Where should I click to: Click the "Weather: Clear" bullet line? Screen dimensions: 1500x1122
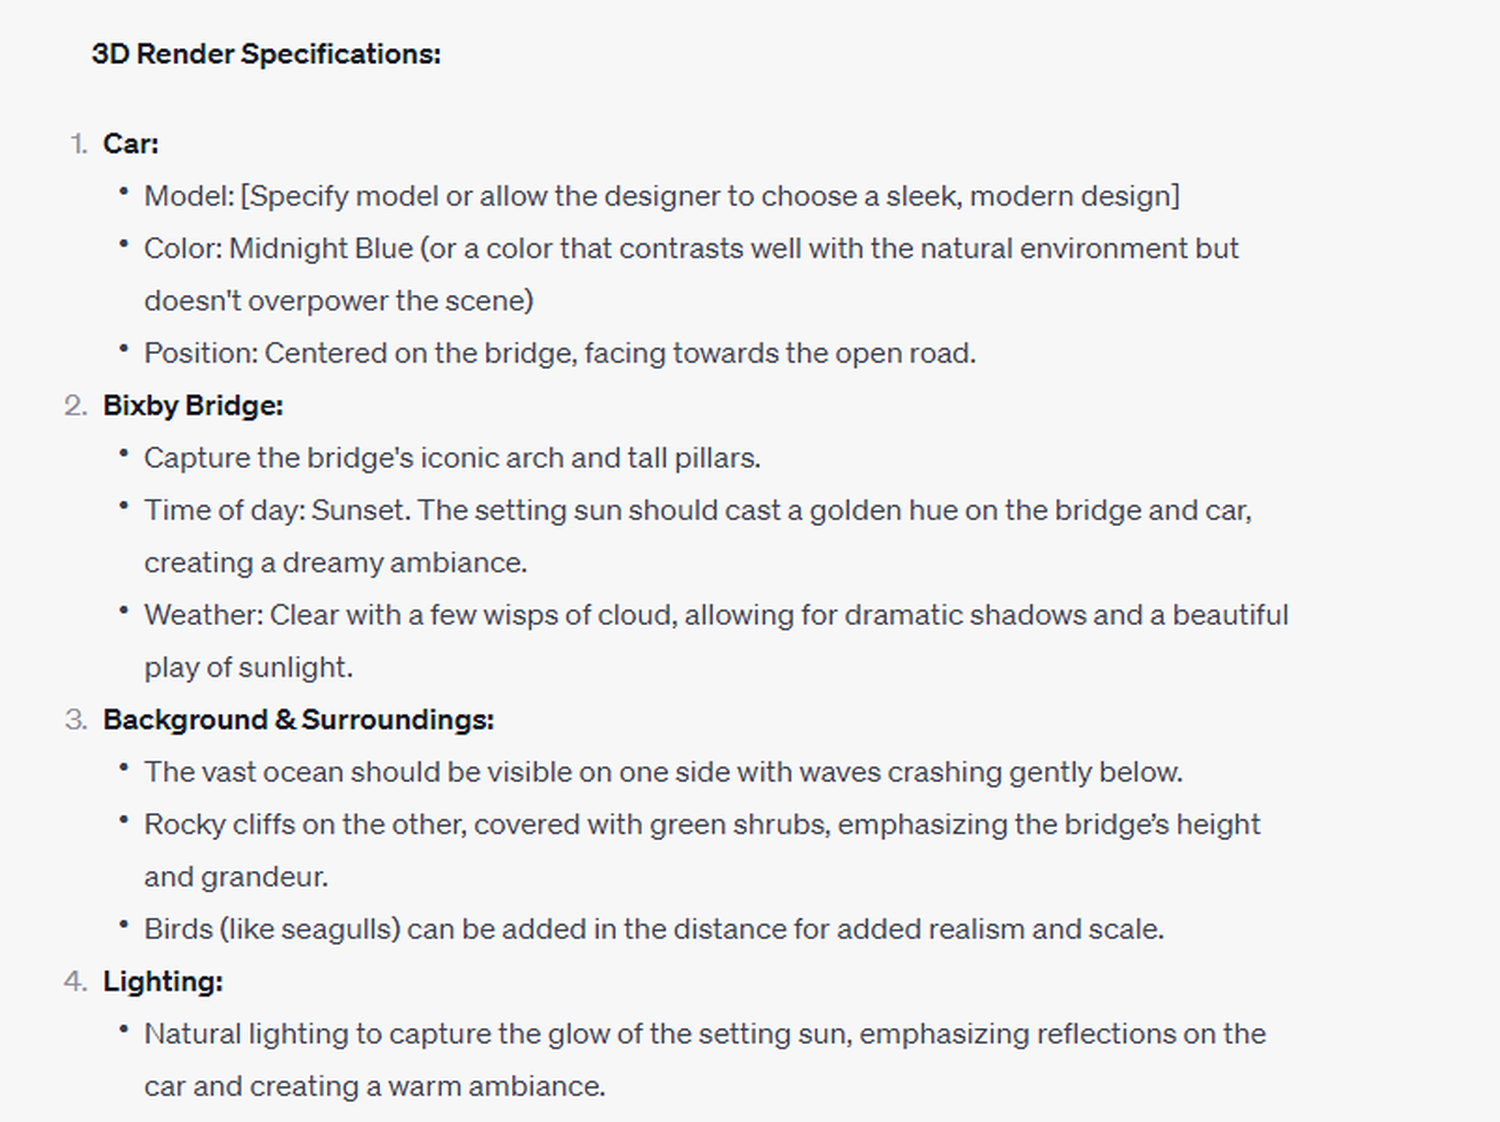coord(715,615)
